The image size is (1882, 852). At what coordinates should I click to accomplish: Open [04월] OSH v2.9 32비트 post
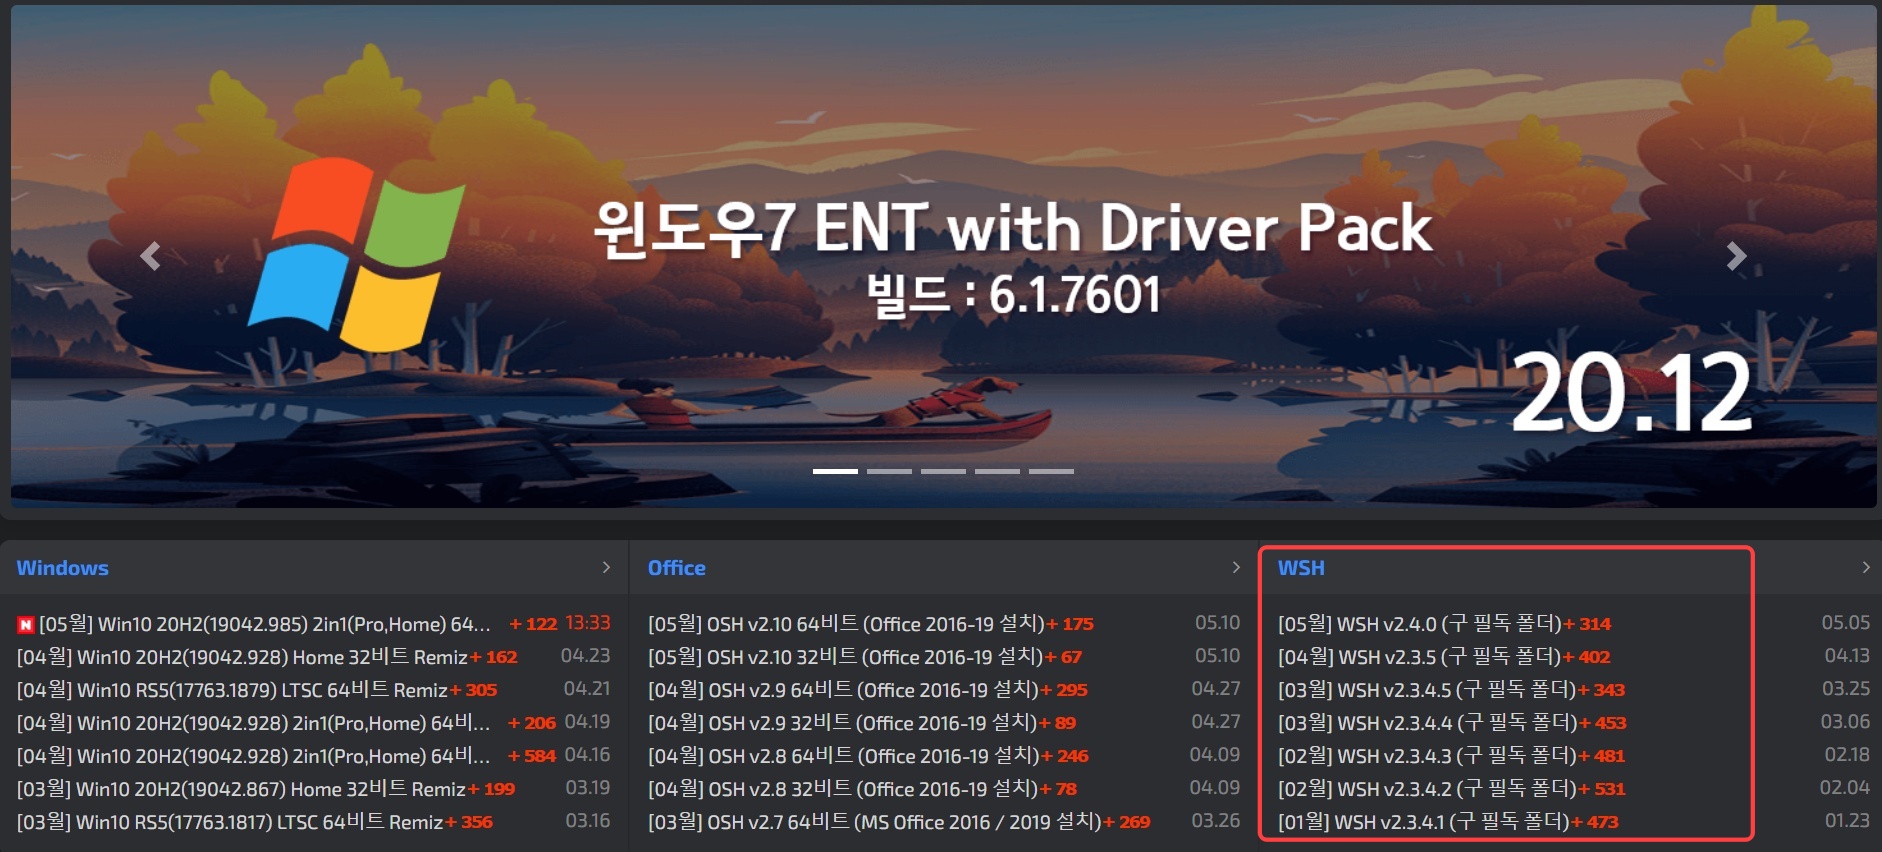843,723
